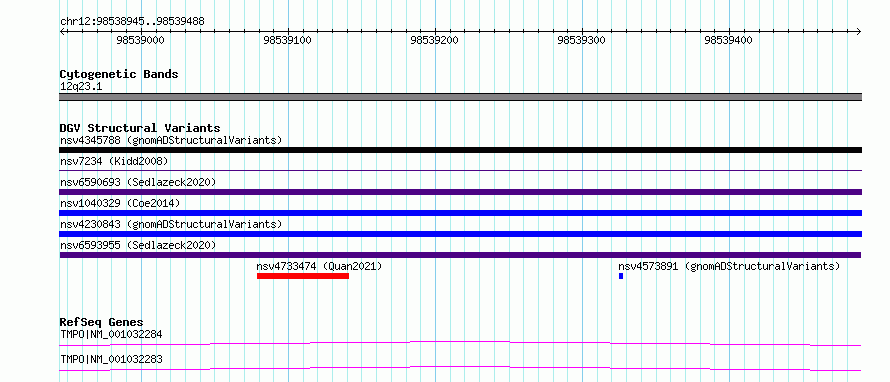Open the TMPO|NM_001032284 transcript label
The image size is (890, 382).
111,334
